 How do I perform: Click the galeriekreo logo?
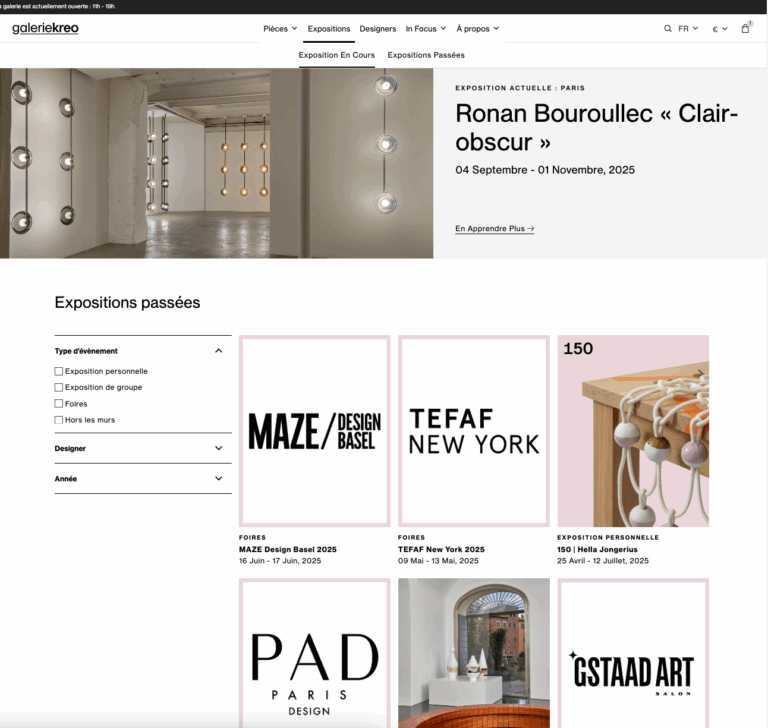pos(45,28)
